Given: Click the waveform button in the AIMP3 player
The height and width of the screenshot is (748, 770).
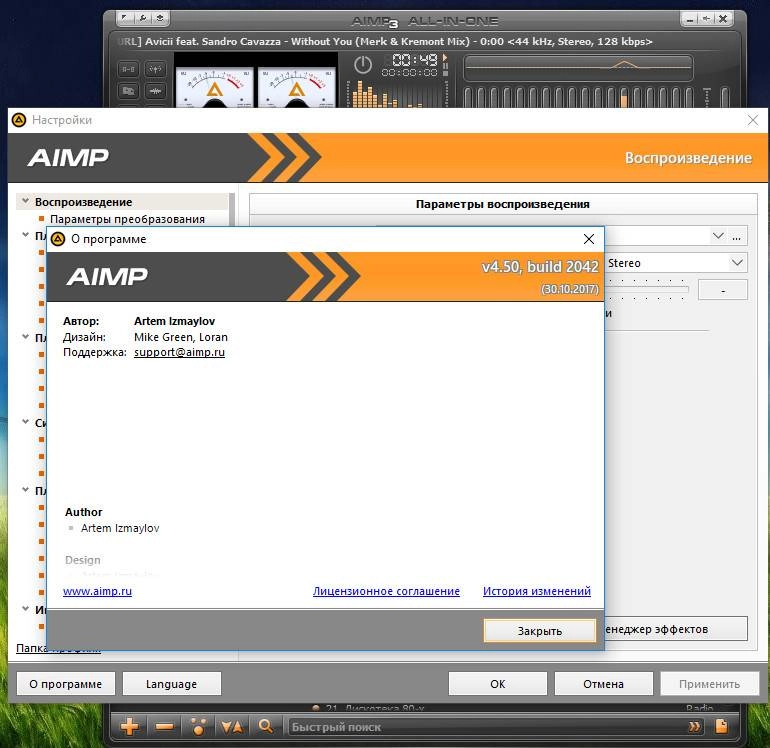Looking at the screenshot, I should coord(155,91).
